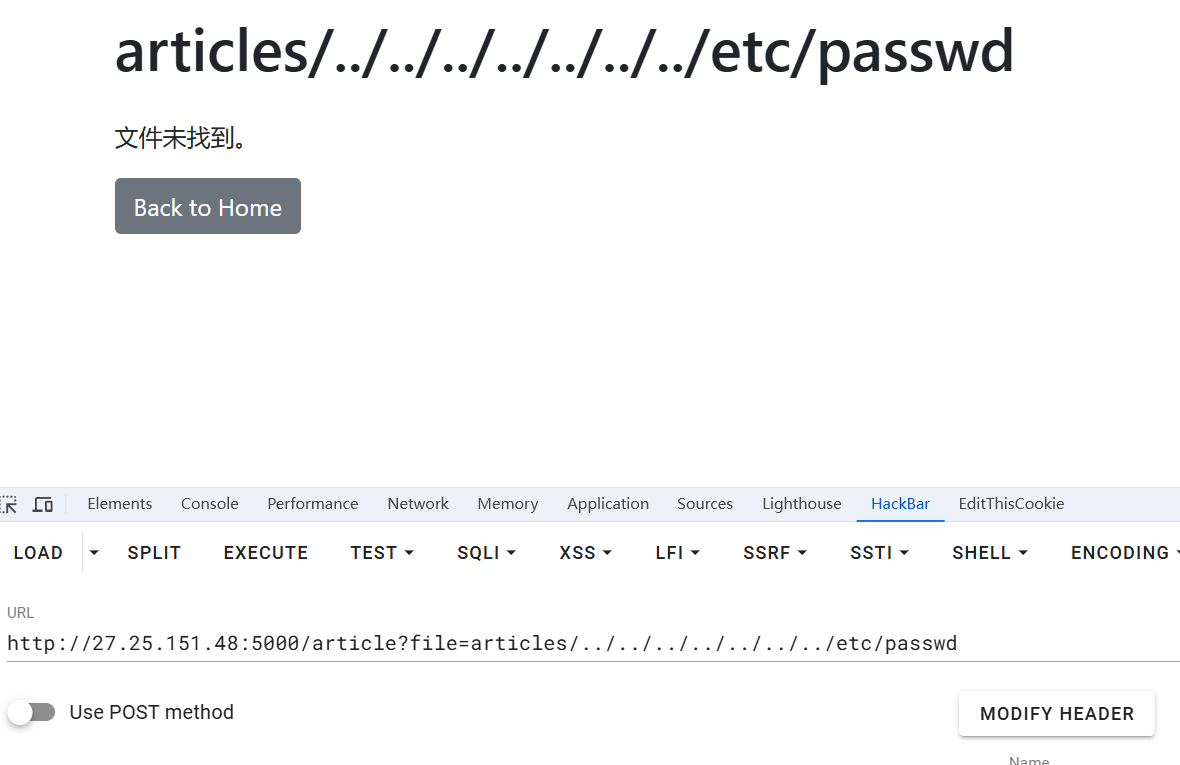
Task: Open the dropdown arrow next to LOAD
Action: coord(94,552)
